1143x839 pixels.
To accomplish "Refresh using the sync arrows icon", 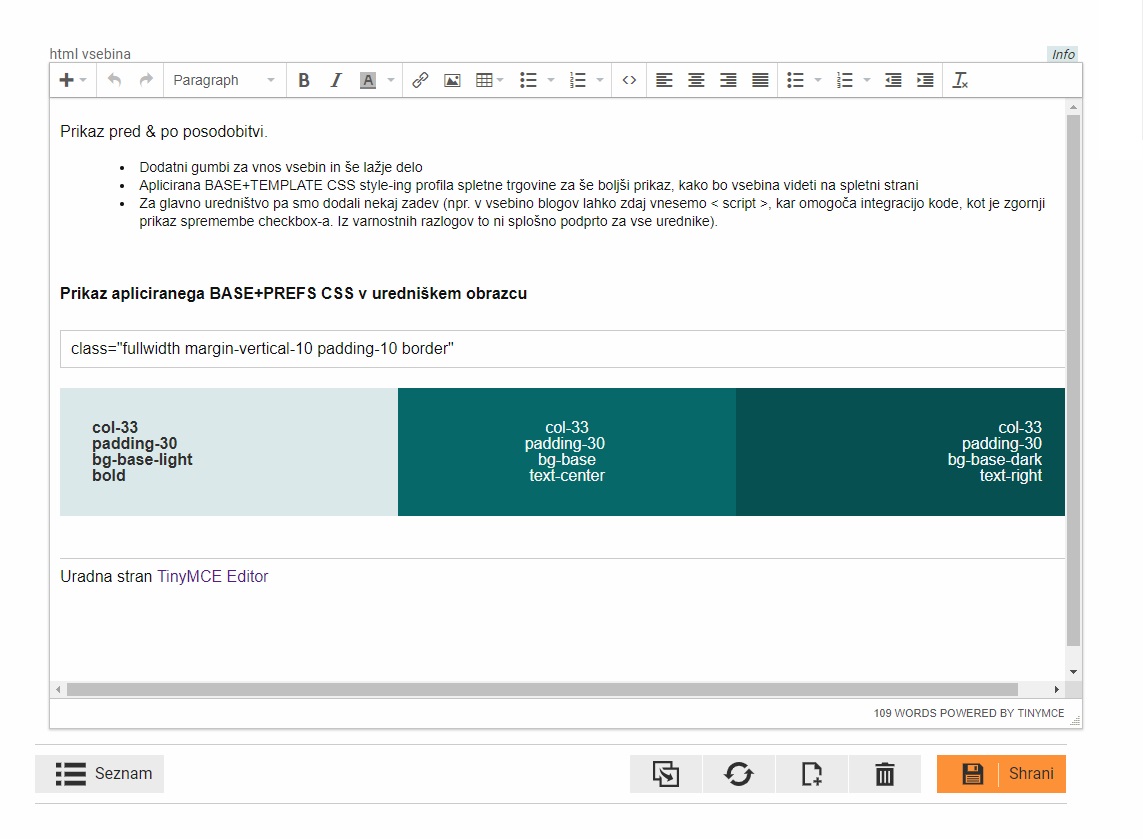I will pyautogui.click(x=738, y=773).
